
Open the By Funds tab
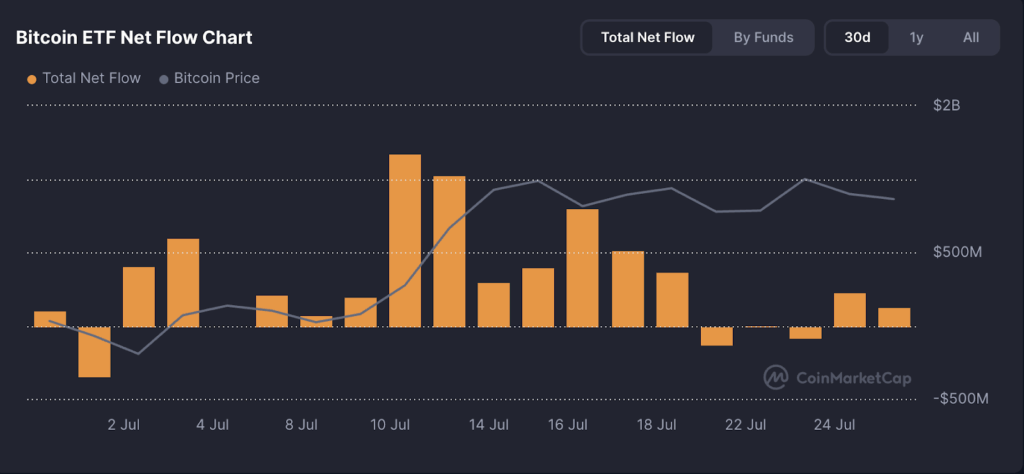click(x=763, y=38)
